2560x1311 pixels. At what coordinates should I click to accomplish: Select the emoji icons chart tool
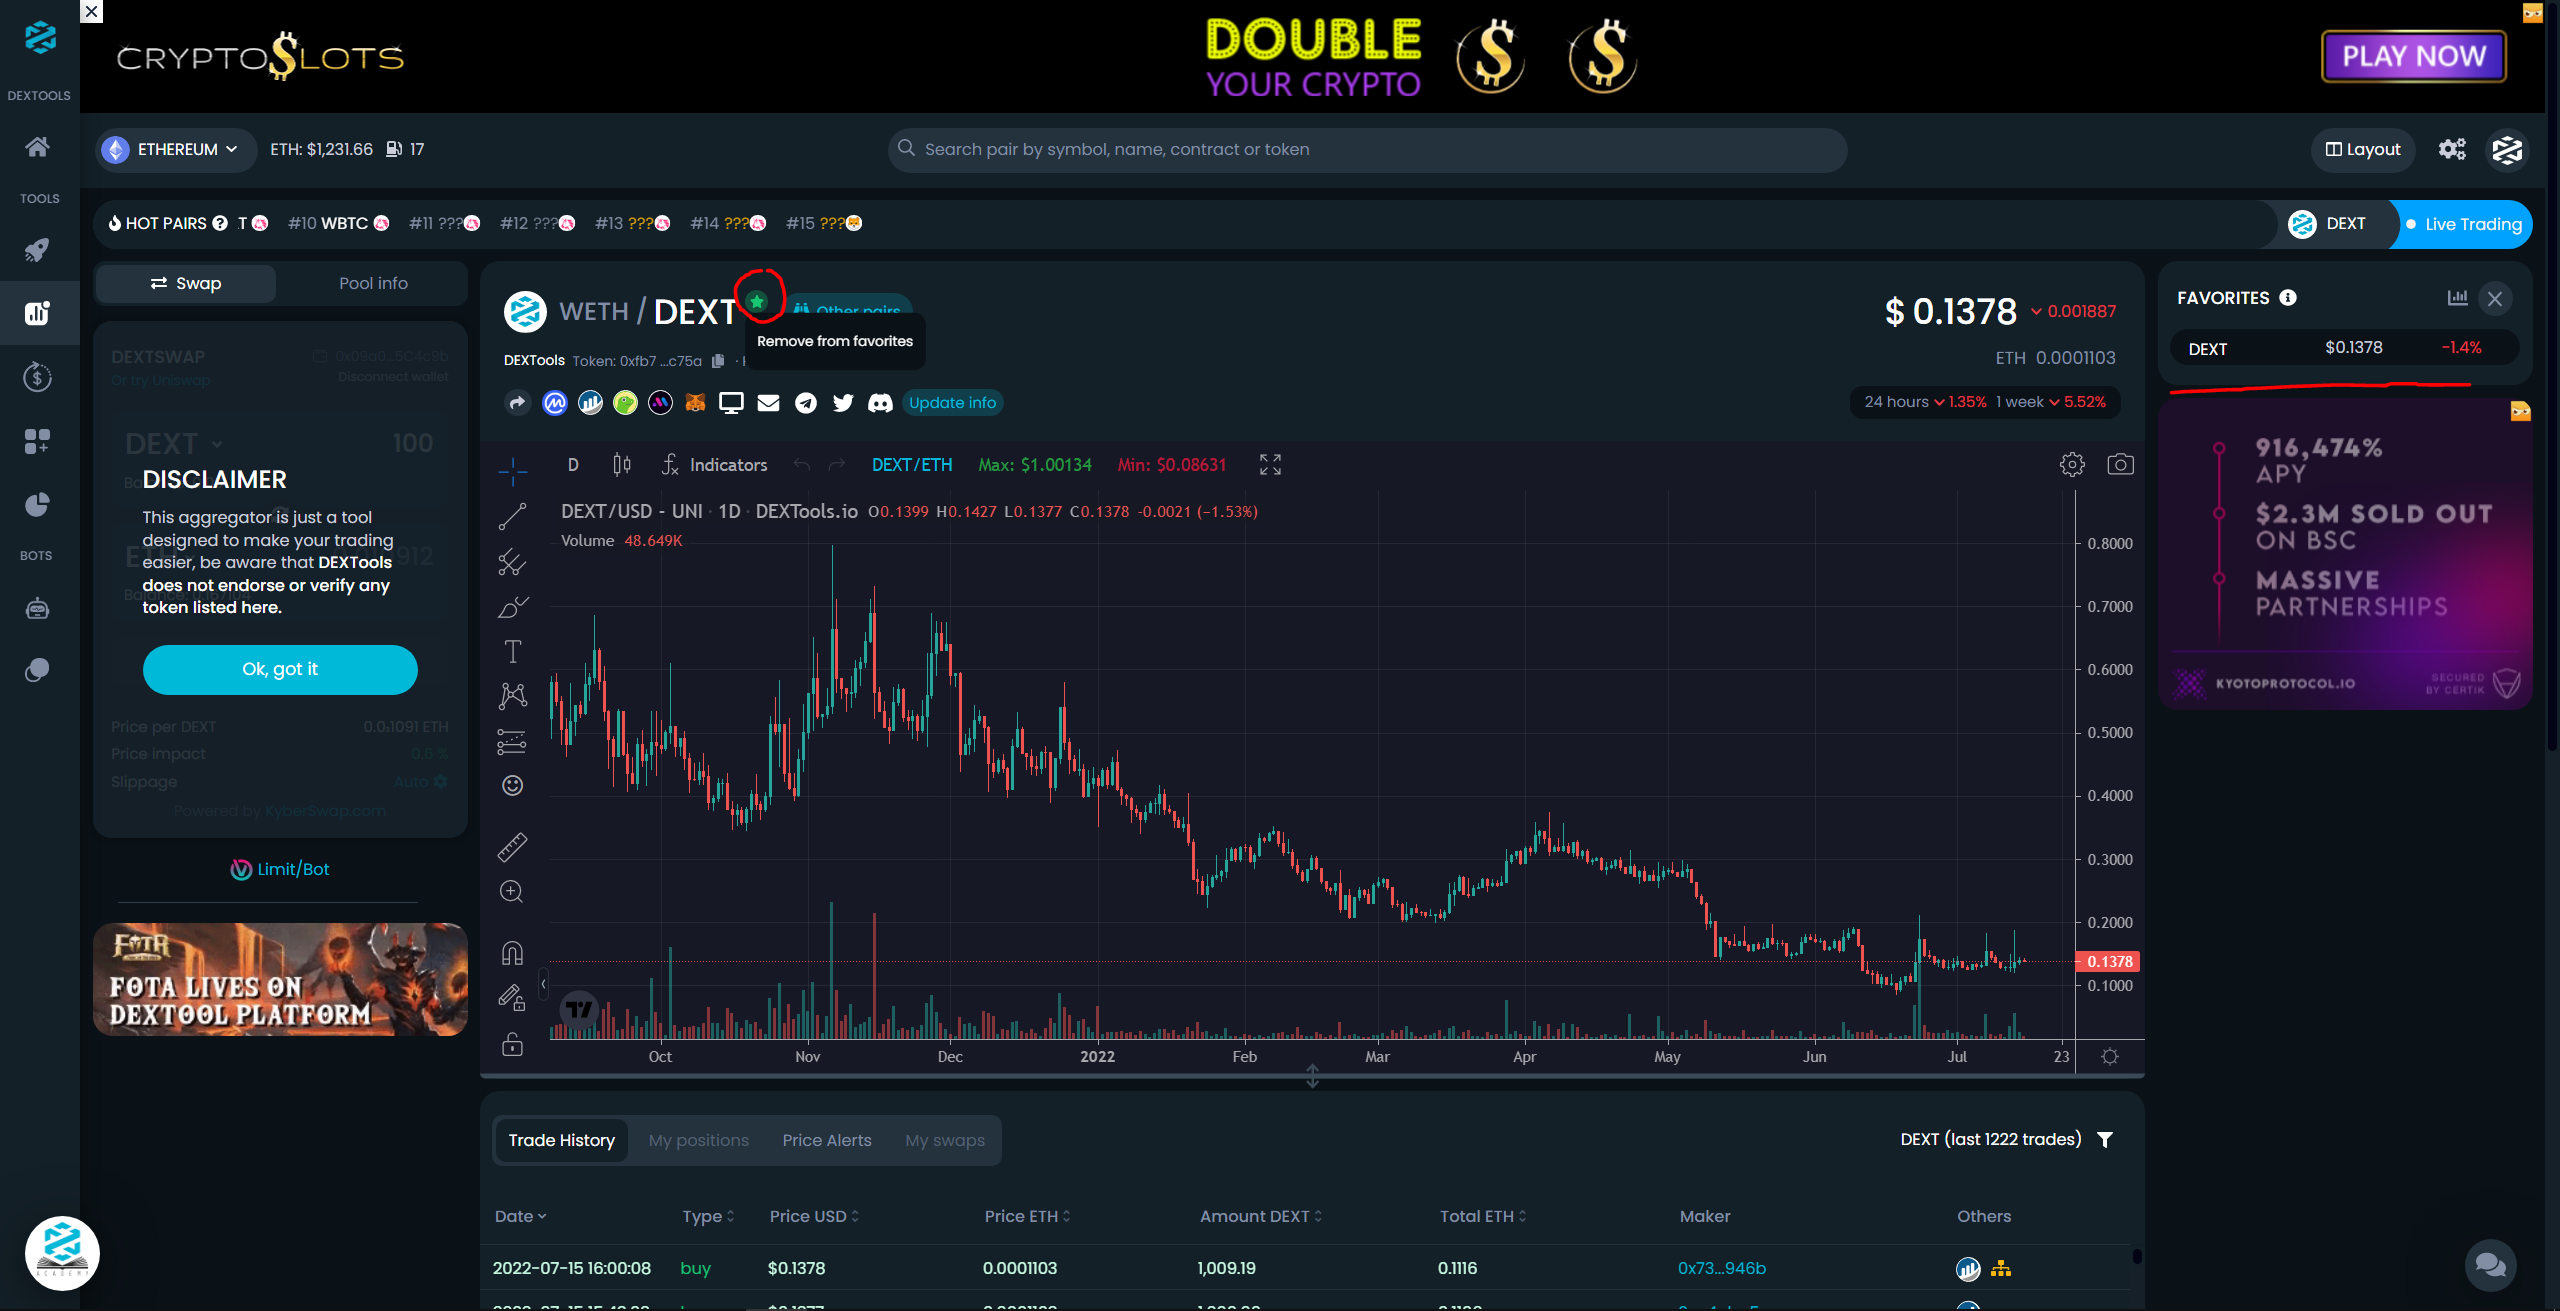coord(513,786)
